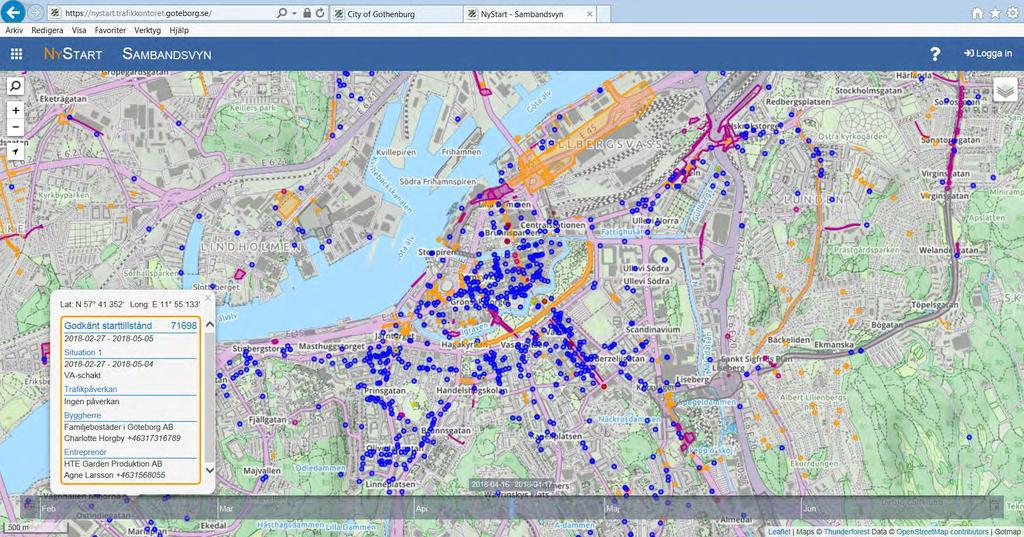The height and width of the screenshot is (537, 1024).
Task: Open help with the question mark icon
Action: coord(935,54)
